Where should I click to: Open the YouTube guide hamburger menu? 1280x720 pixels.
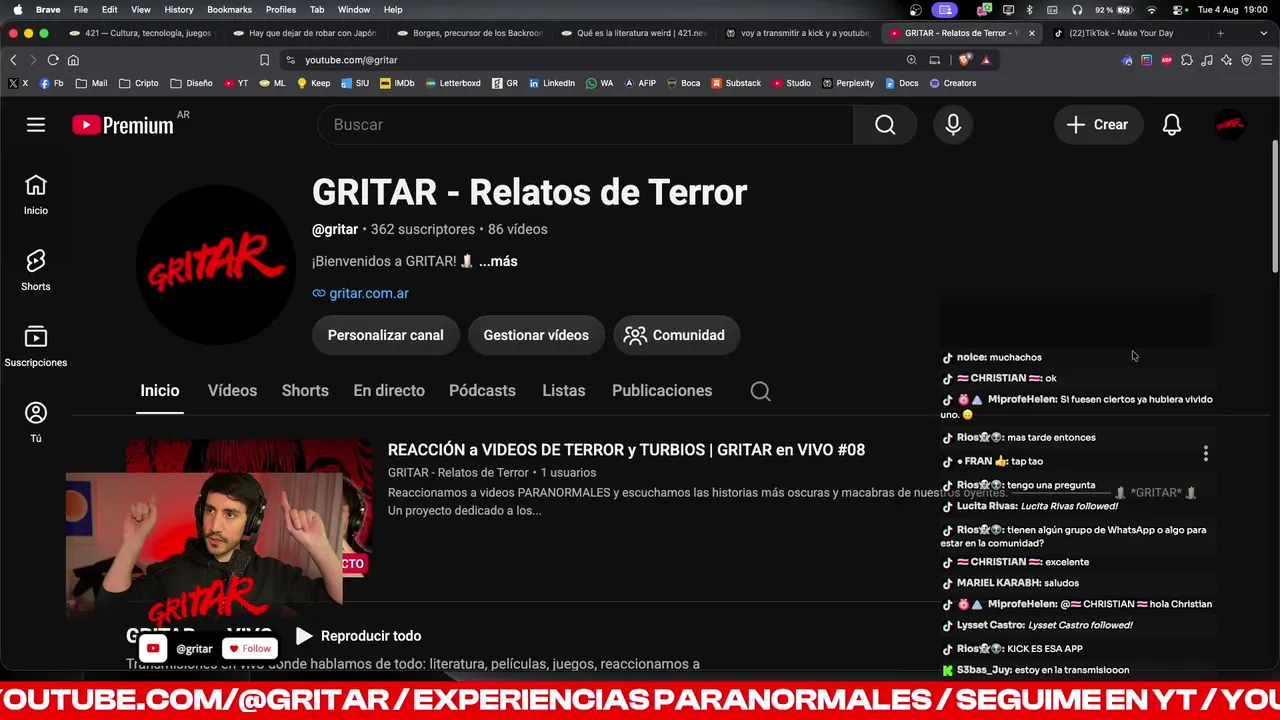coord(36,125)
